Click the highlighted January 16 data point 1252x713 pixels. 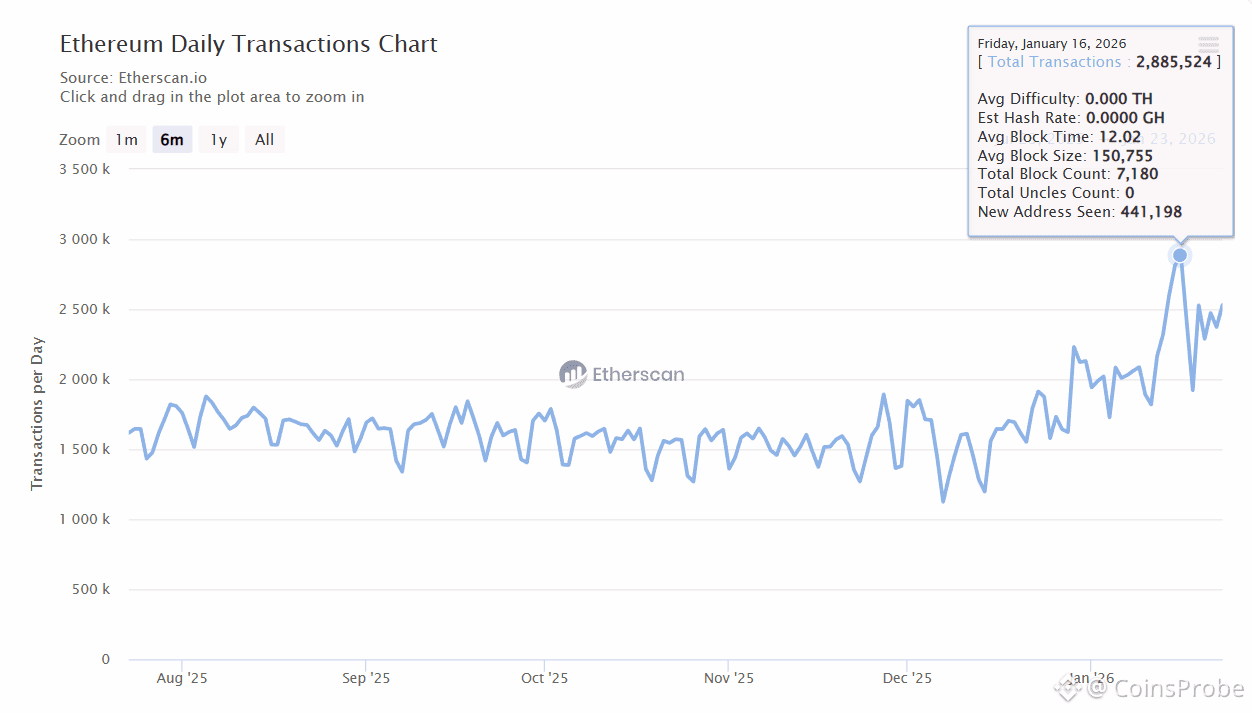[1180, 256]
